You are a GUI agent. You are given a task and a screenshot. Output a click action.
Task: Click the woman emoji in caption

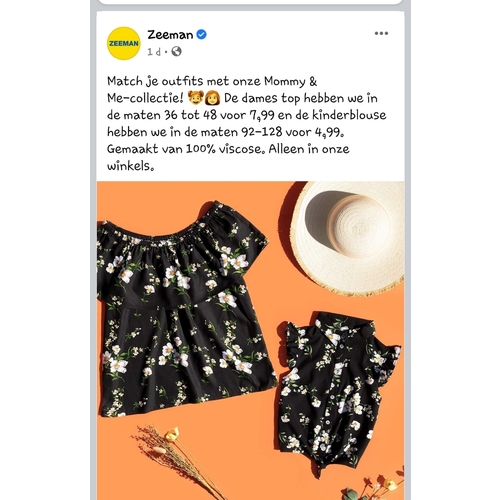click(213, 98)
